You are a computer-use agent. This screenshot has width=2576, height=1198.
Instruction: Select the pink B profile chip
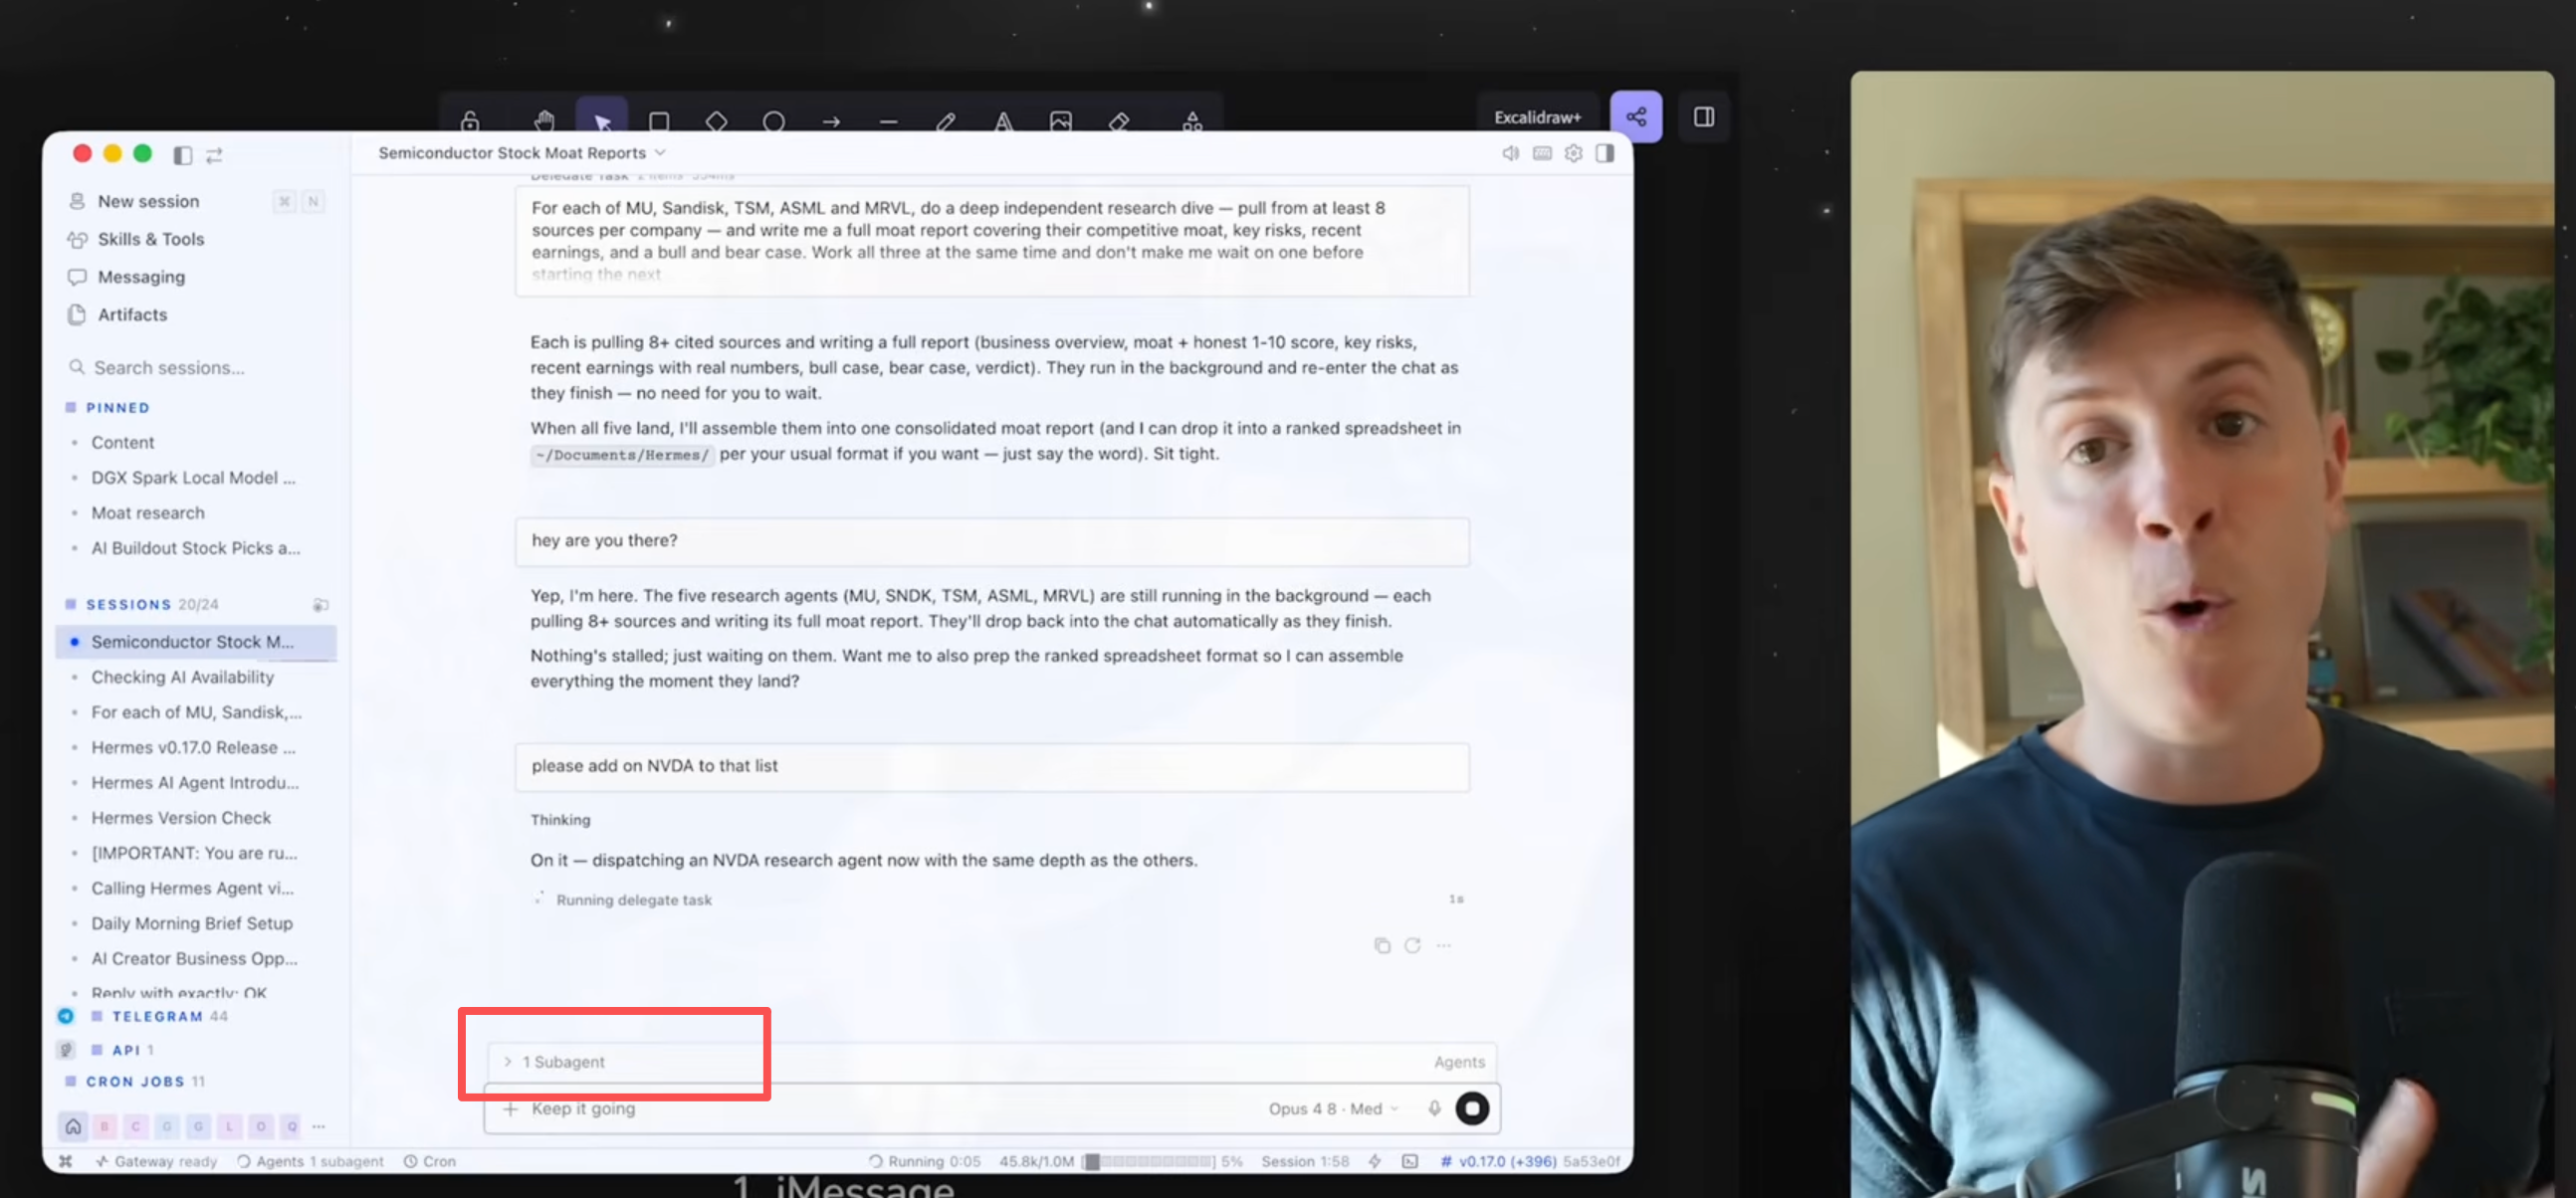[x=104, y=1127]
